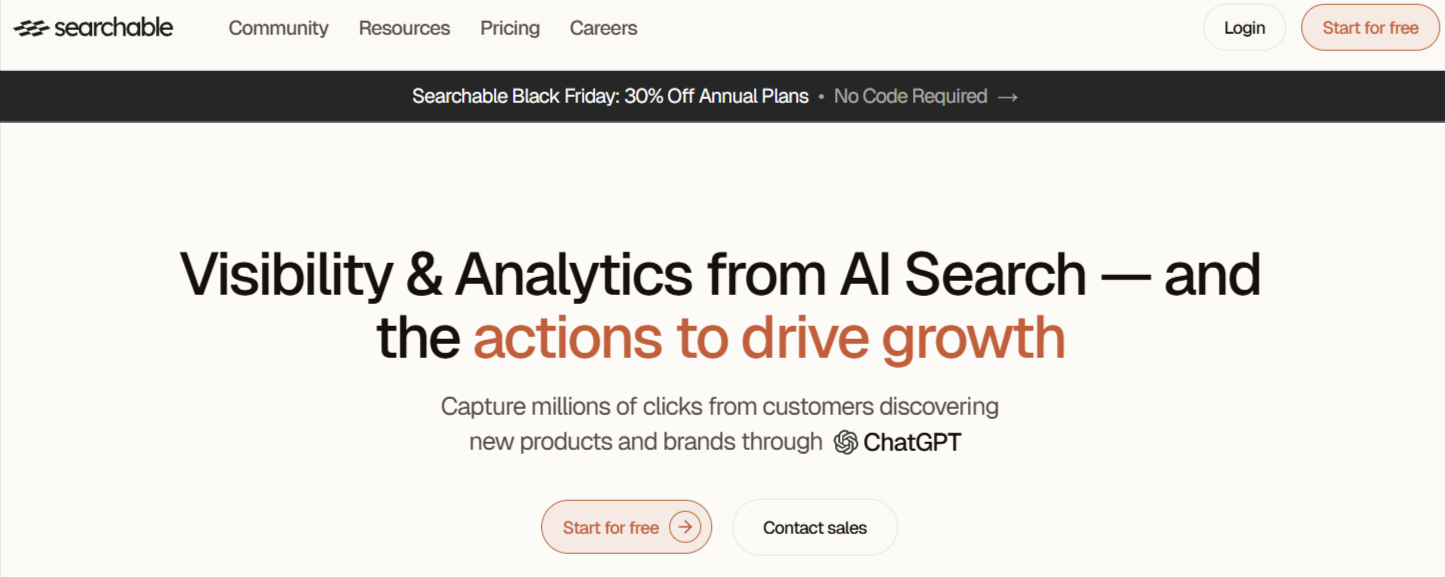Click the dark announcement banner bar

point(200,96)
